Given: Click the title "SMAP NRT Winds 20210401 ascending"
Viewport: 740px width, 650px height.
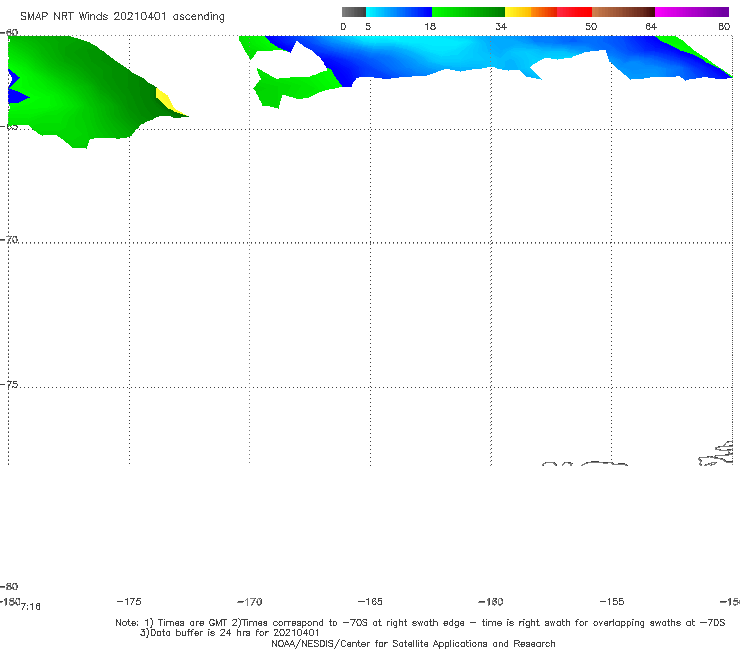Looking at the screenshot, I should (122, 16).
